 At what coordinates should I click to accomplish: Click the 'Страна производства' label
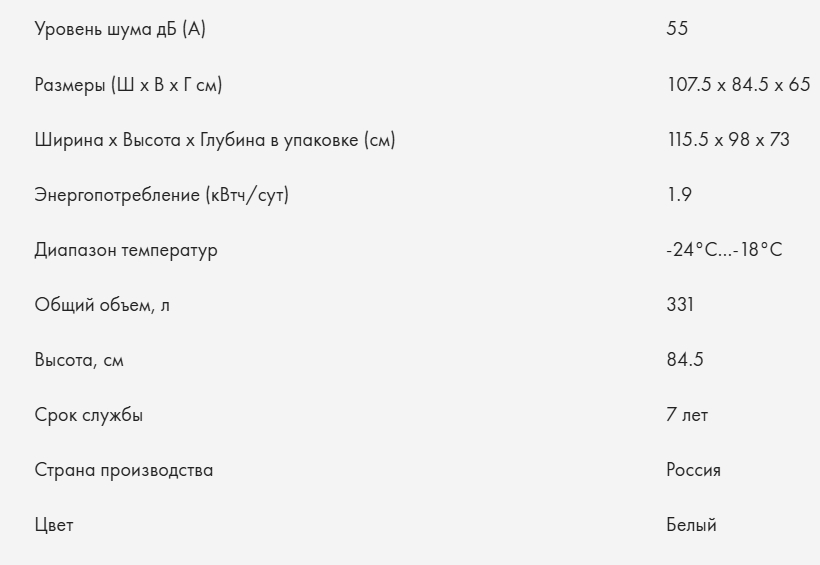[124, 470]
